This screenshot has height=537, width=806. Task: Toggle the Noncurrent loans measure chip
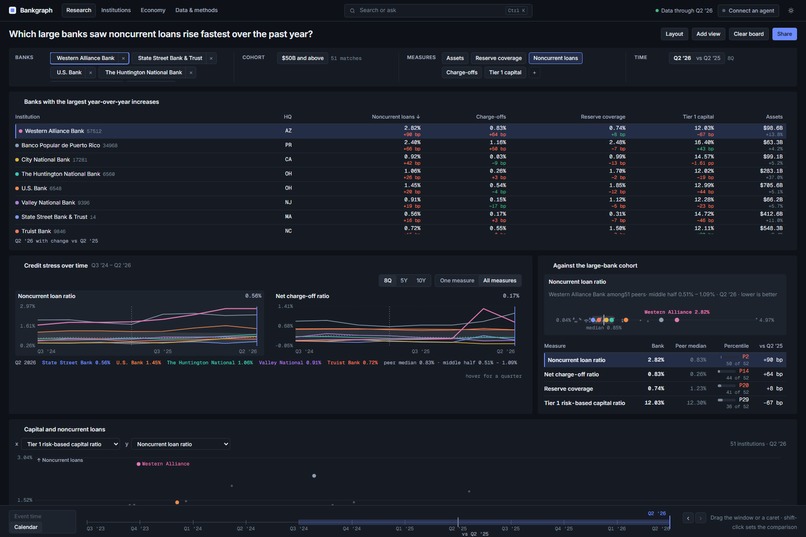(555, 58)
